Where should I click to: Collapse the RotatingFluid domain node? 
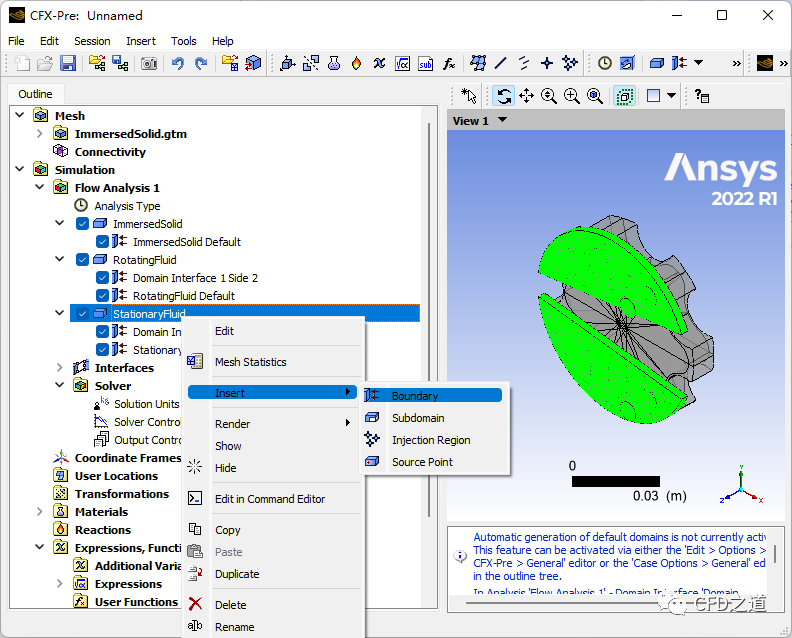pyautogui.click(x=60, y=260)
